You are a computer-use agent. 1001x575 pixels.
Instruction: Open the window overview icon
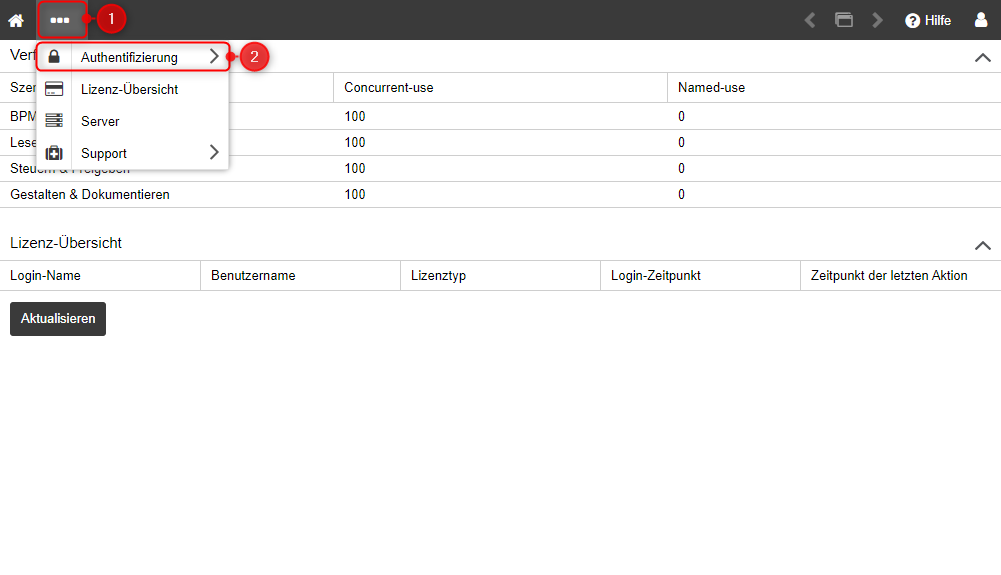844,20
